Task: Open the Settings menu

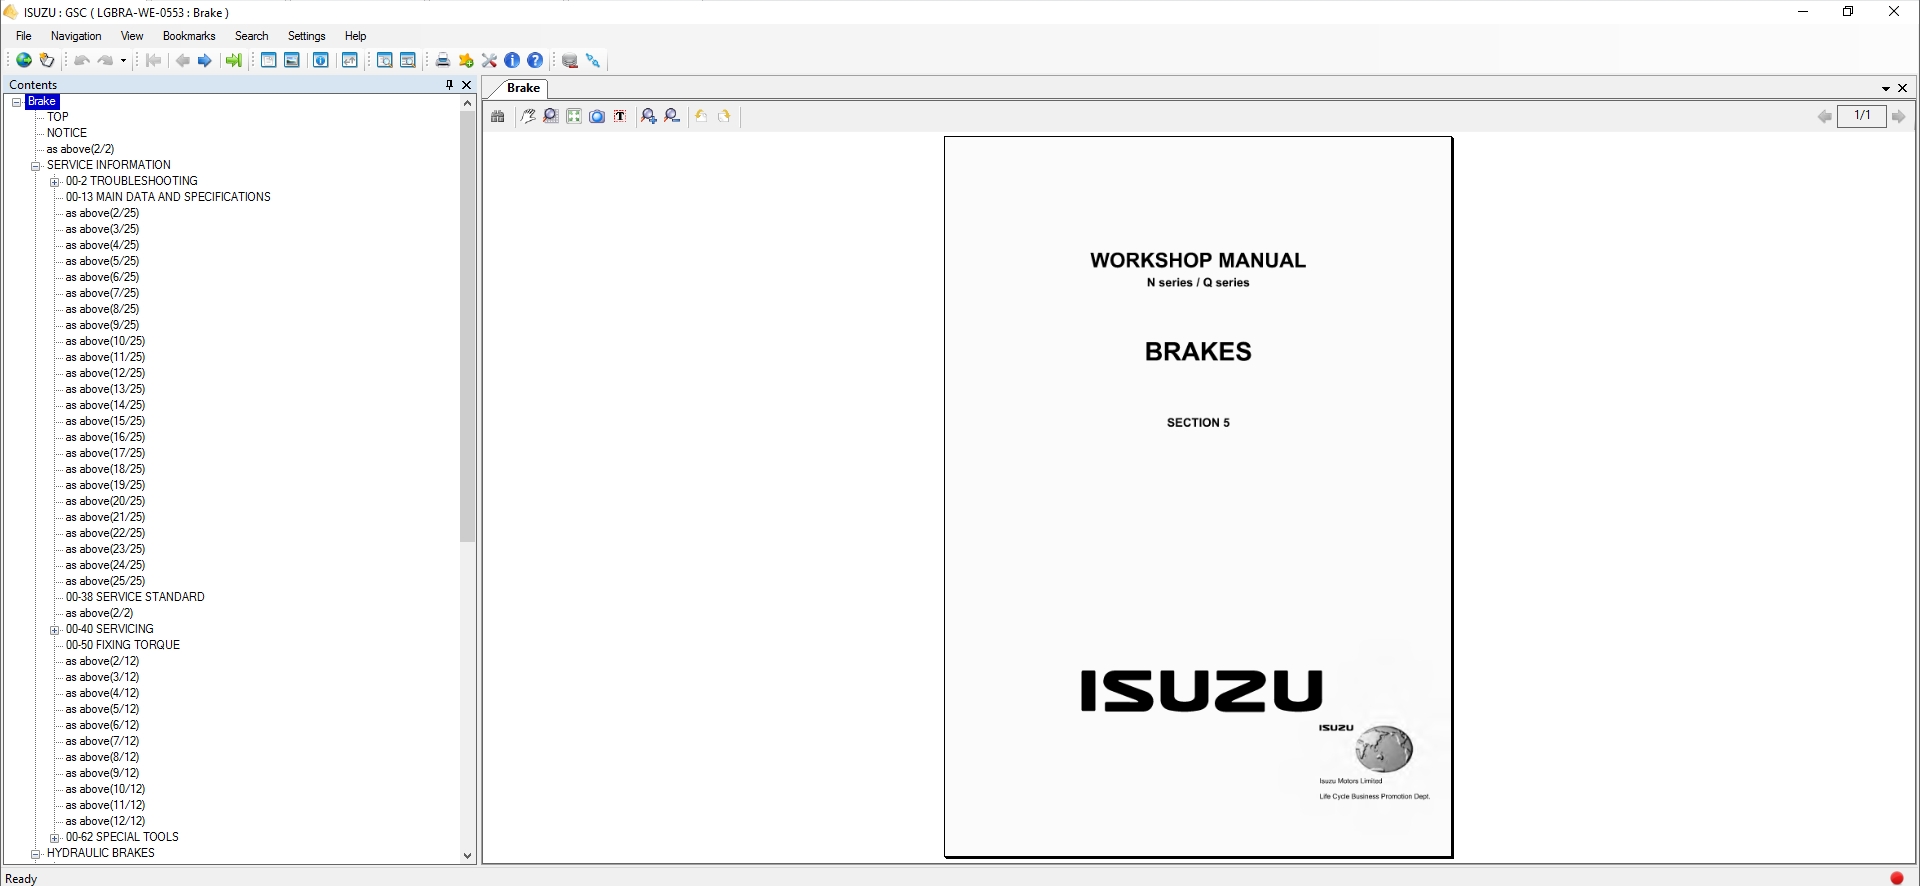Action: (x=307, y=36)
